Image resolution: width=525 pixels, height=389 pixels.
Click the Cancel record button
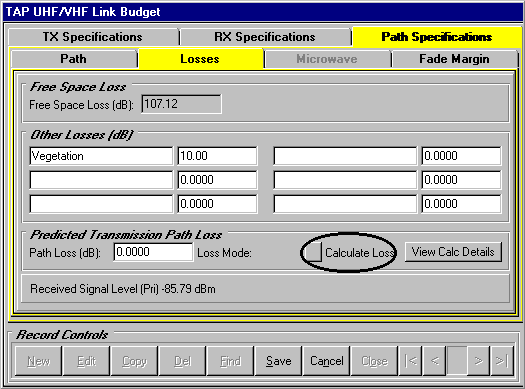326,361
